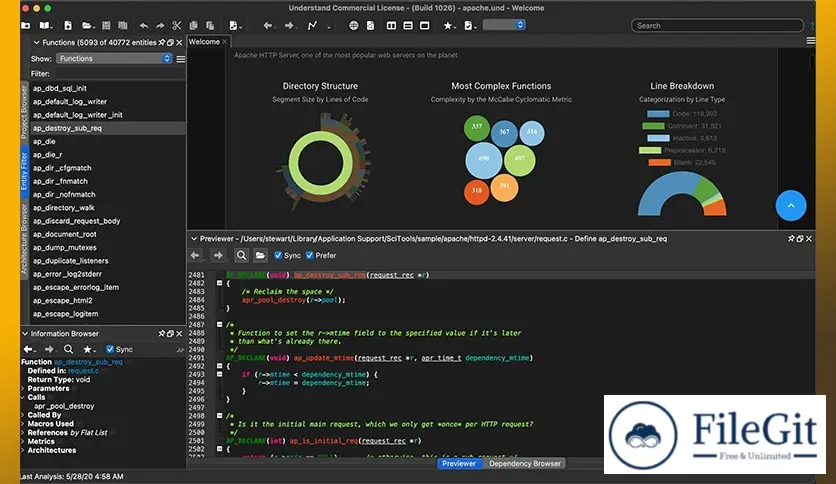Collapse the Previewer panel chevron

click(x=194, y=239)
